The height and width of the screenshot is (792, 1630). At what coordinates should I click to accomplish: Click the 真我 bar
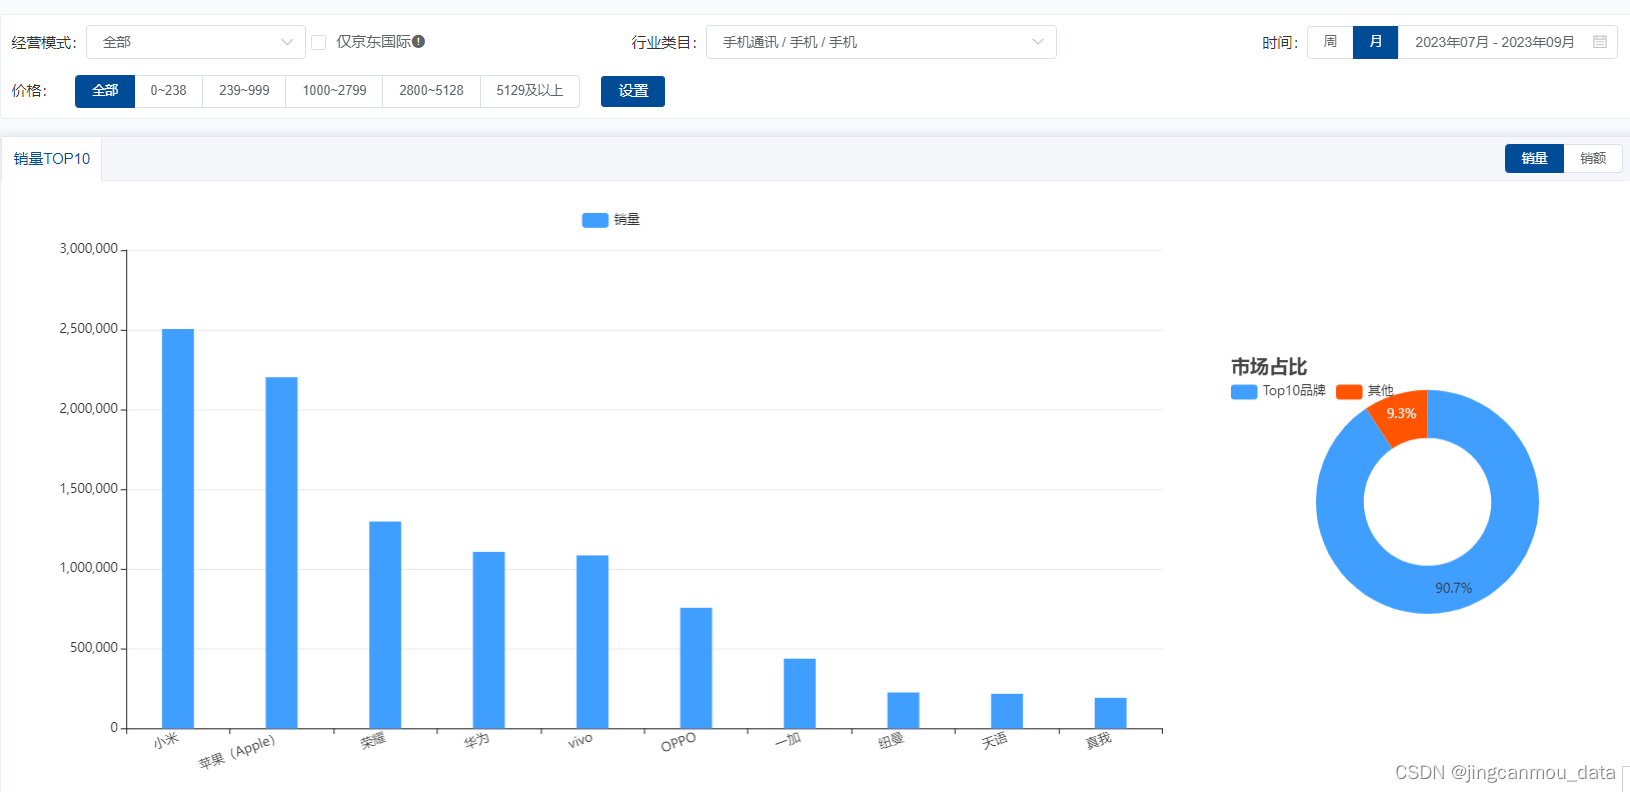1110,713
